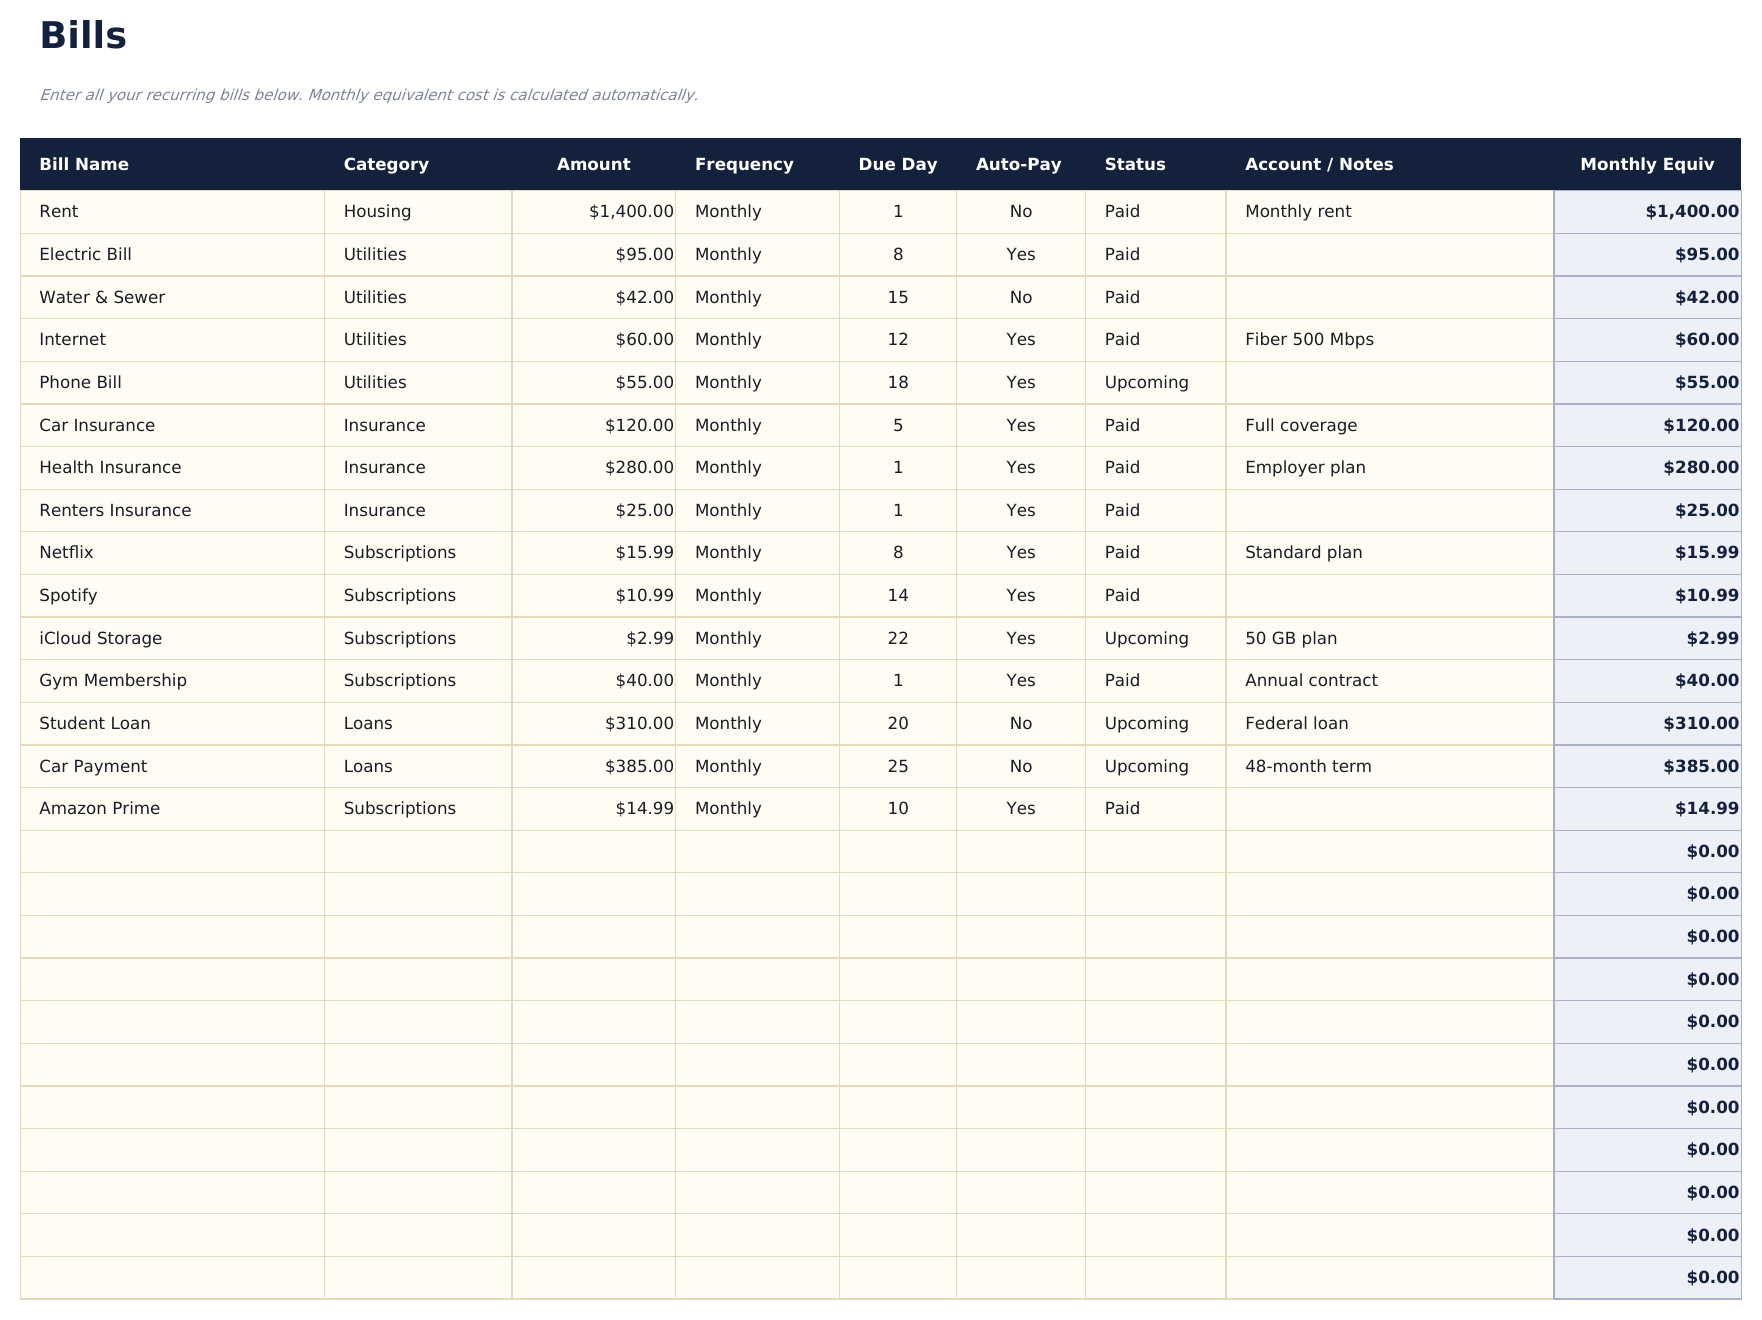
Task: Click the Account / Notes column header
Action: (1319, 164)
